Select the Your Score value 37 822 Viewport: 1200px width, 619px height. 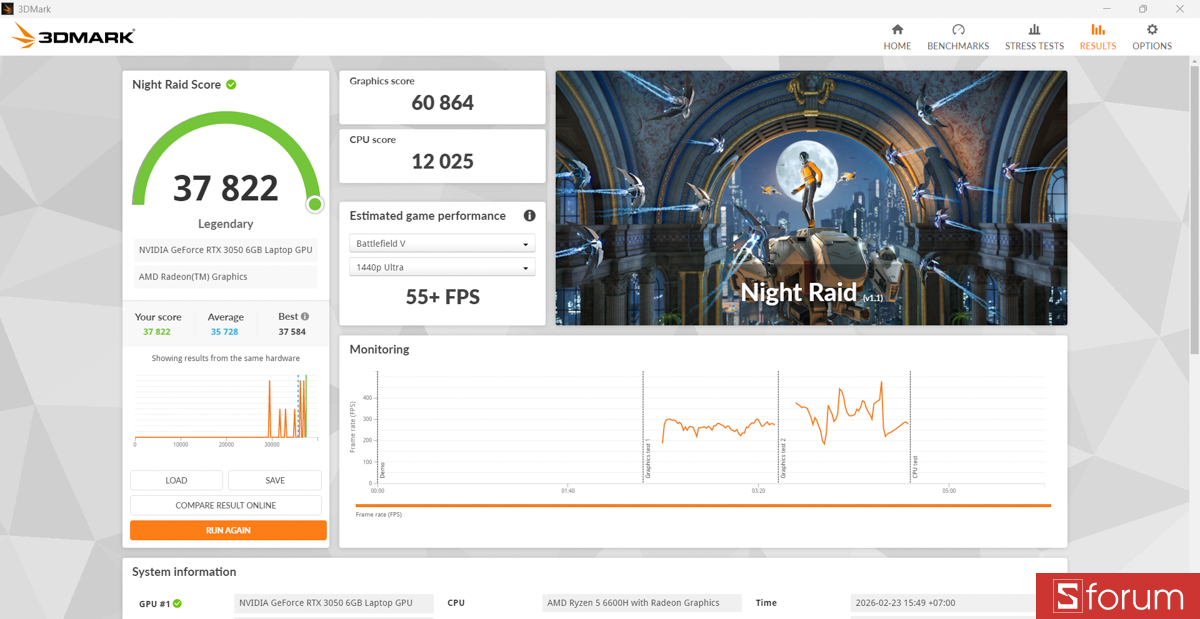[158, 331]
